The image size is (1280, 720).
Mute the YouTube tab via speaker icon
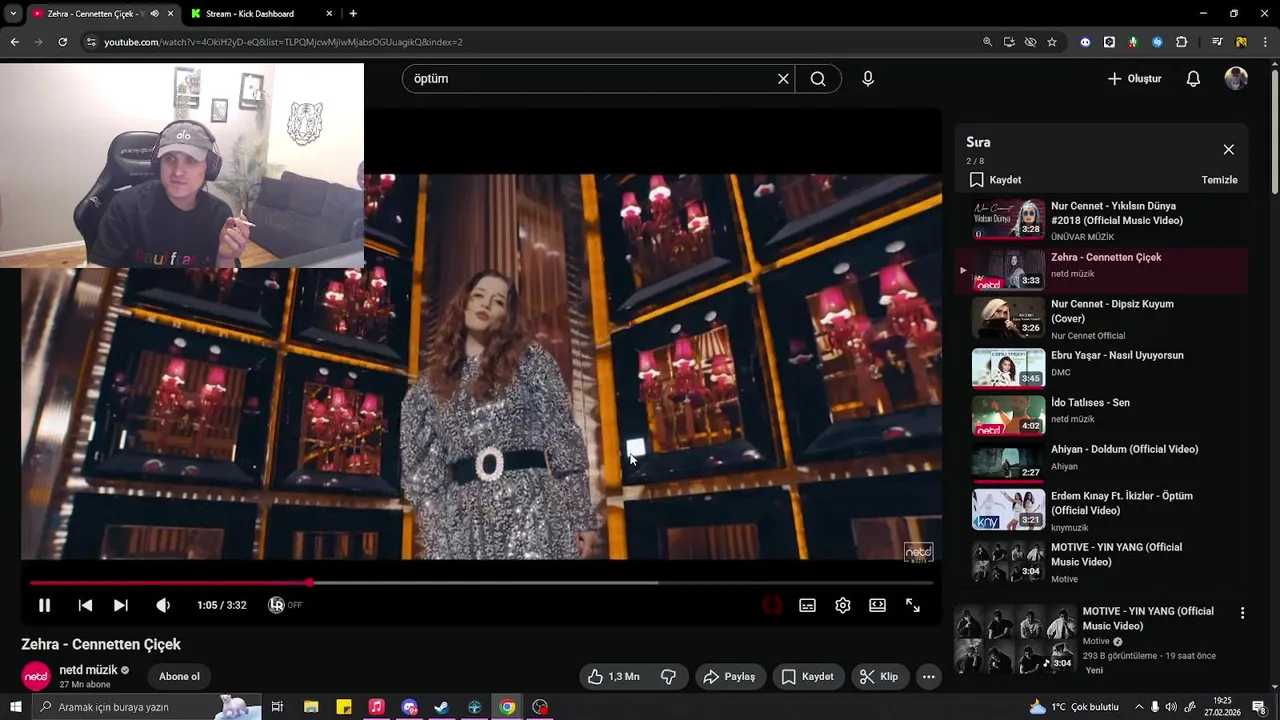(154, 14)
